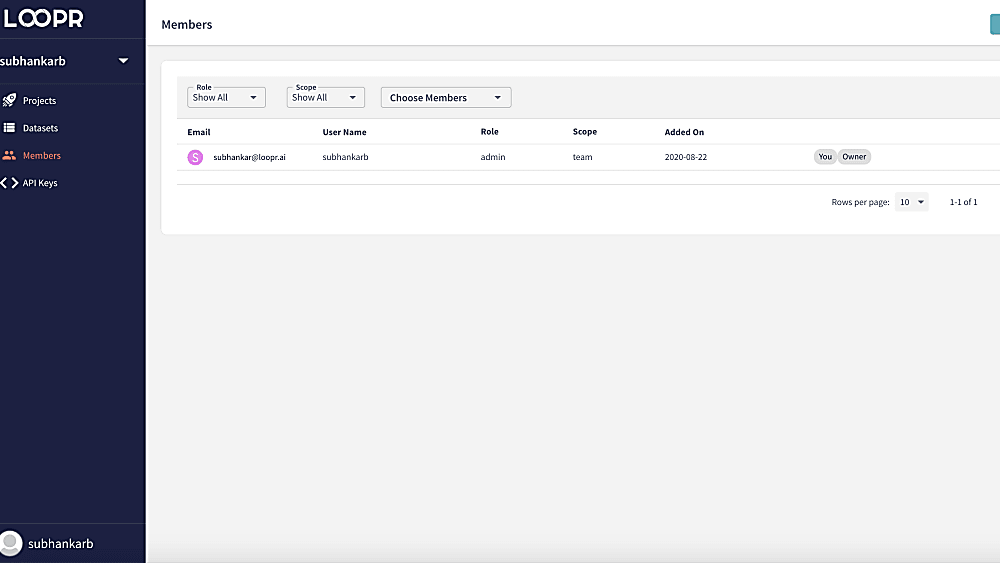The height and width of the screenshot is (563, 1000).
Task: Click the User Name column header
Action: (344, 132)
